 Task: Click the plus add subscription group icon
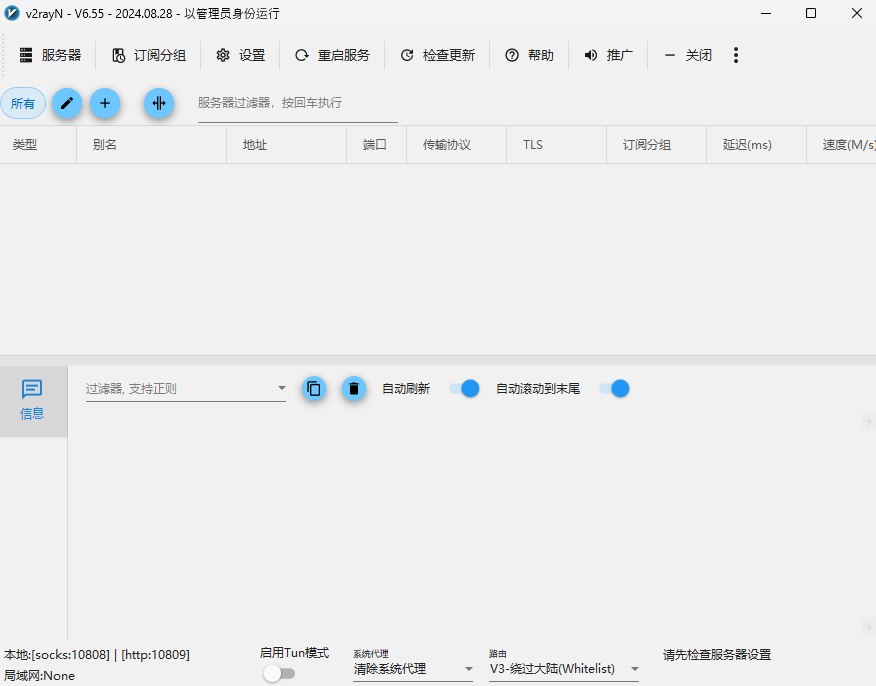point(105,103)
